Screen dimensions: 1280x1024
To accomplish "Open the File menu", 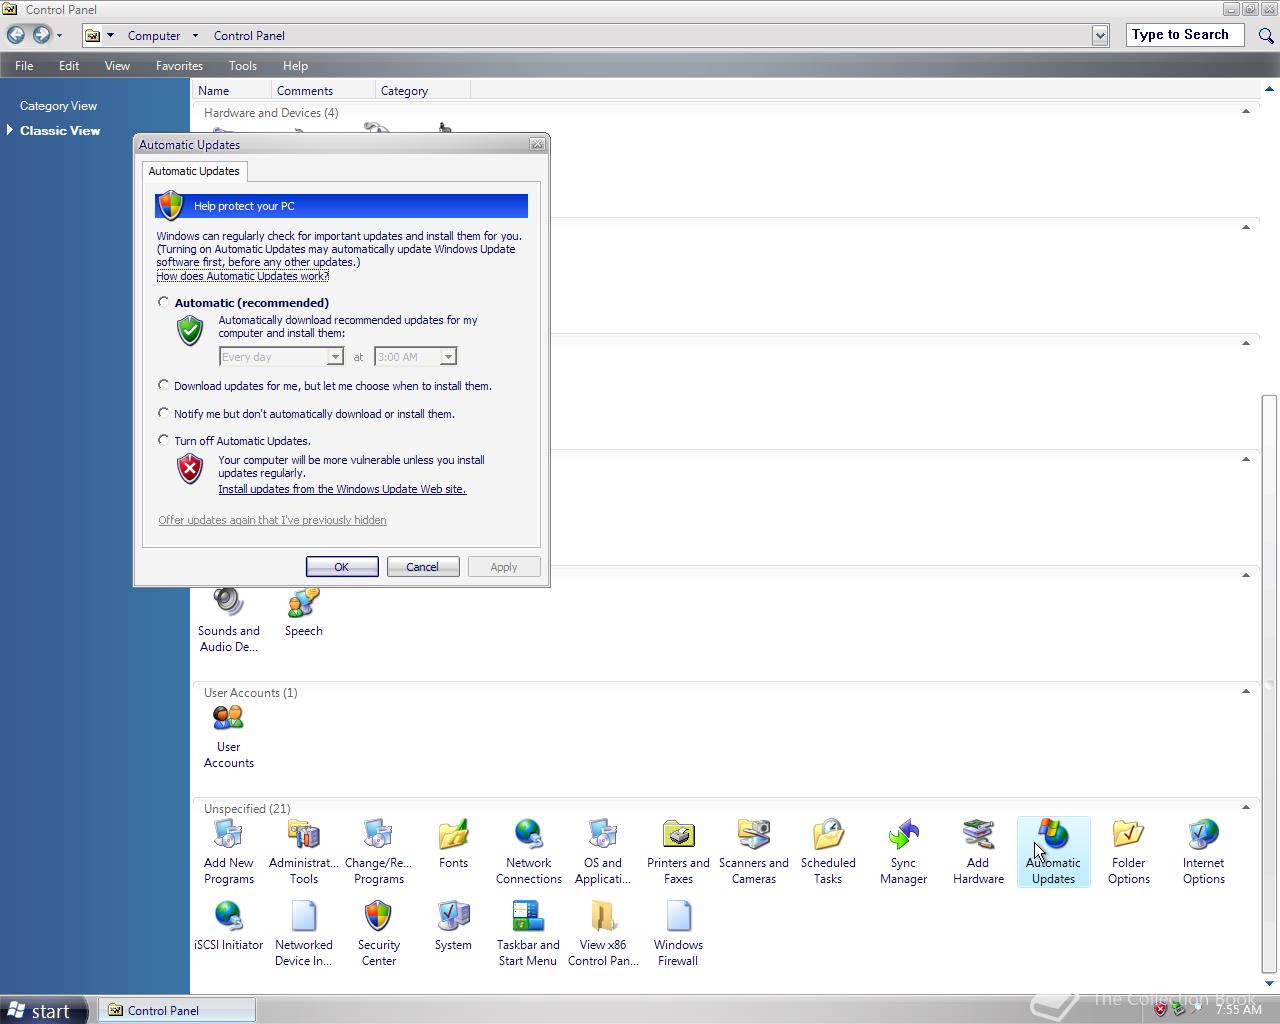I will 24,65.
